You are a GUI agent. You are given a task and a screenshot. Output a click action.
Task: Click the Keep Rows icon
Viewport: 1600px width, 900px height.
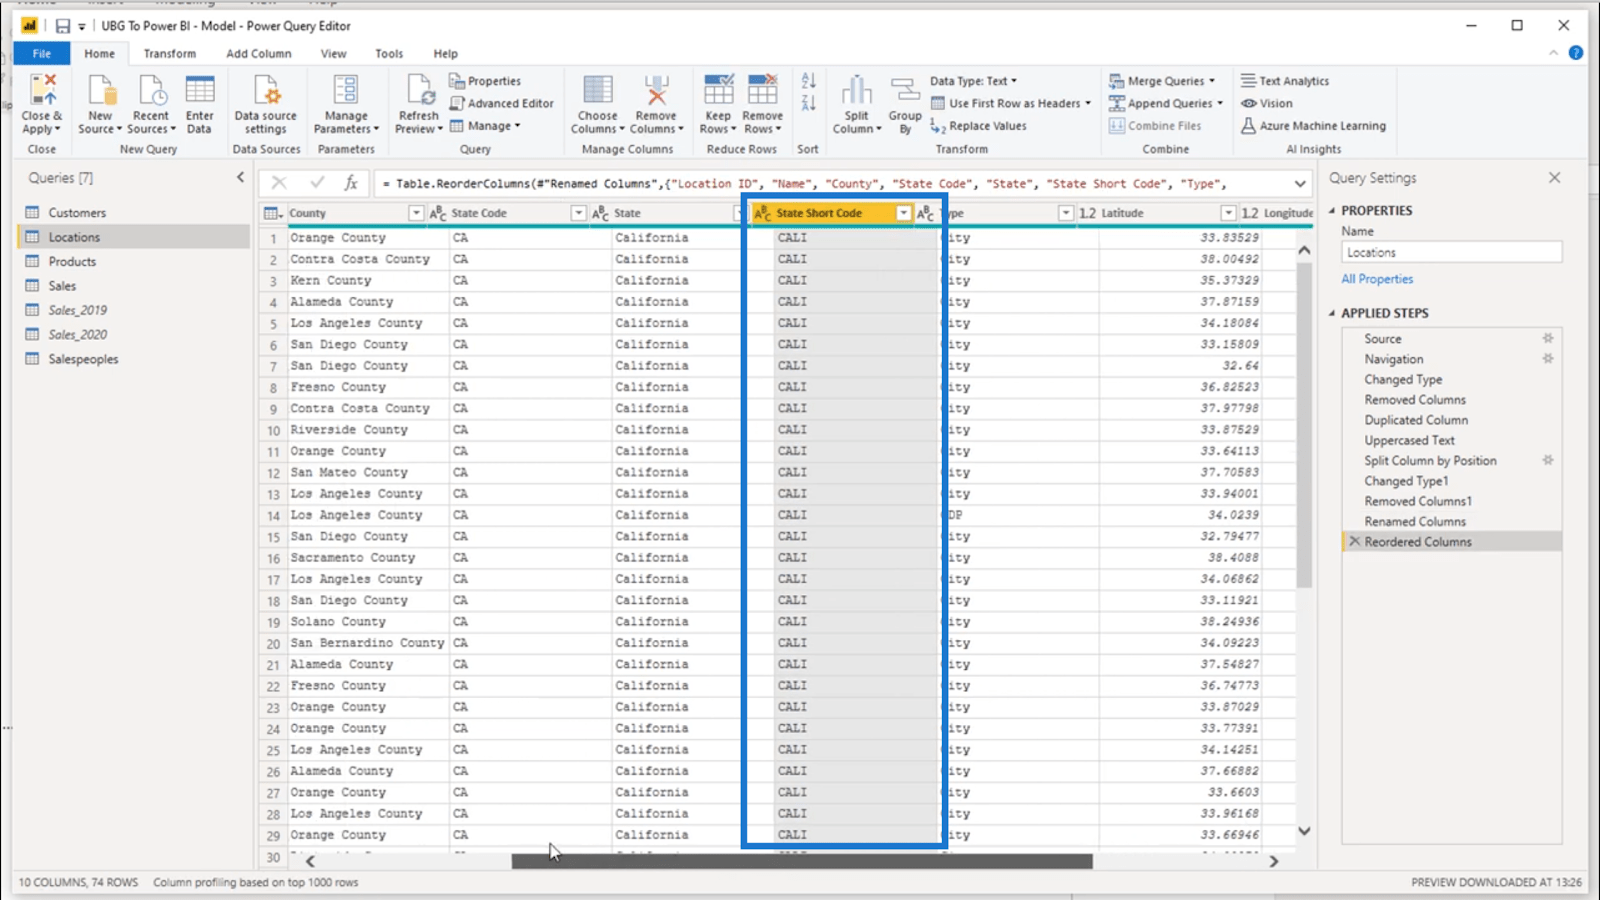[718, 90]
